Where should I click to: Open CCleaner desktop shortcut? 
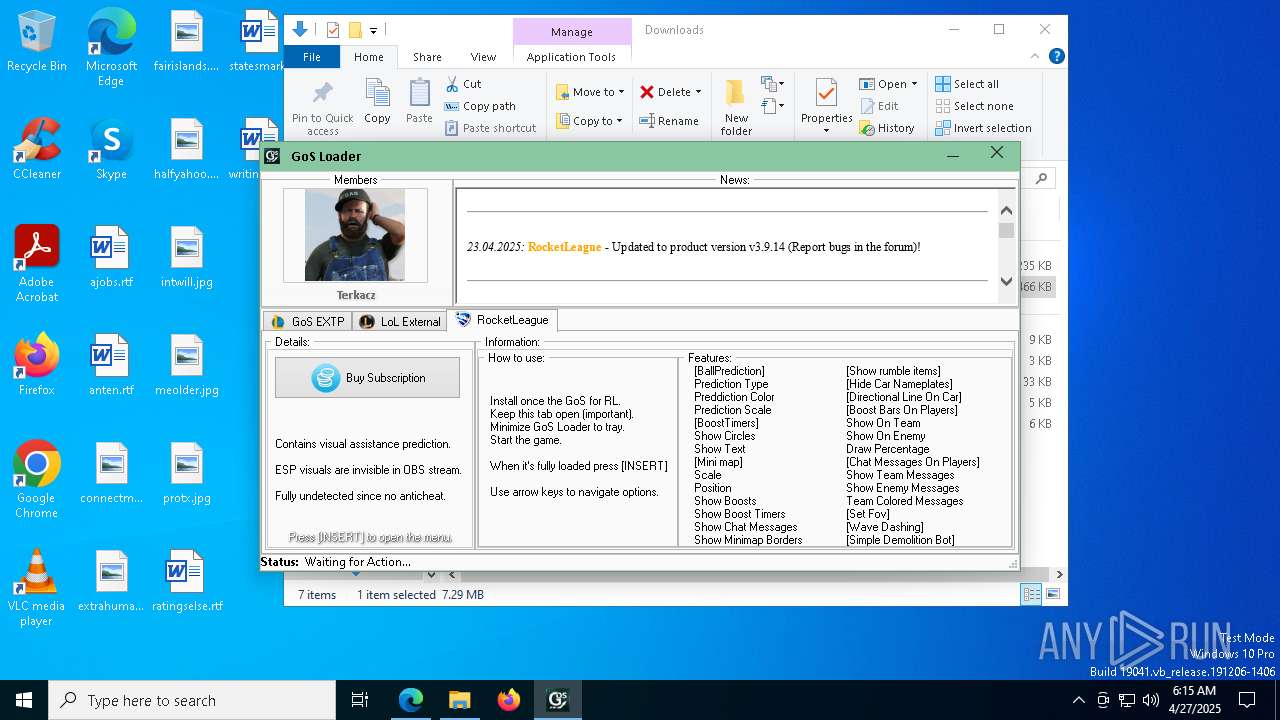(37, 150)
